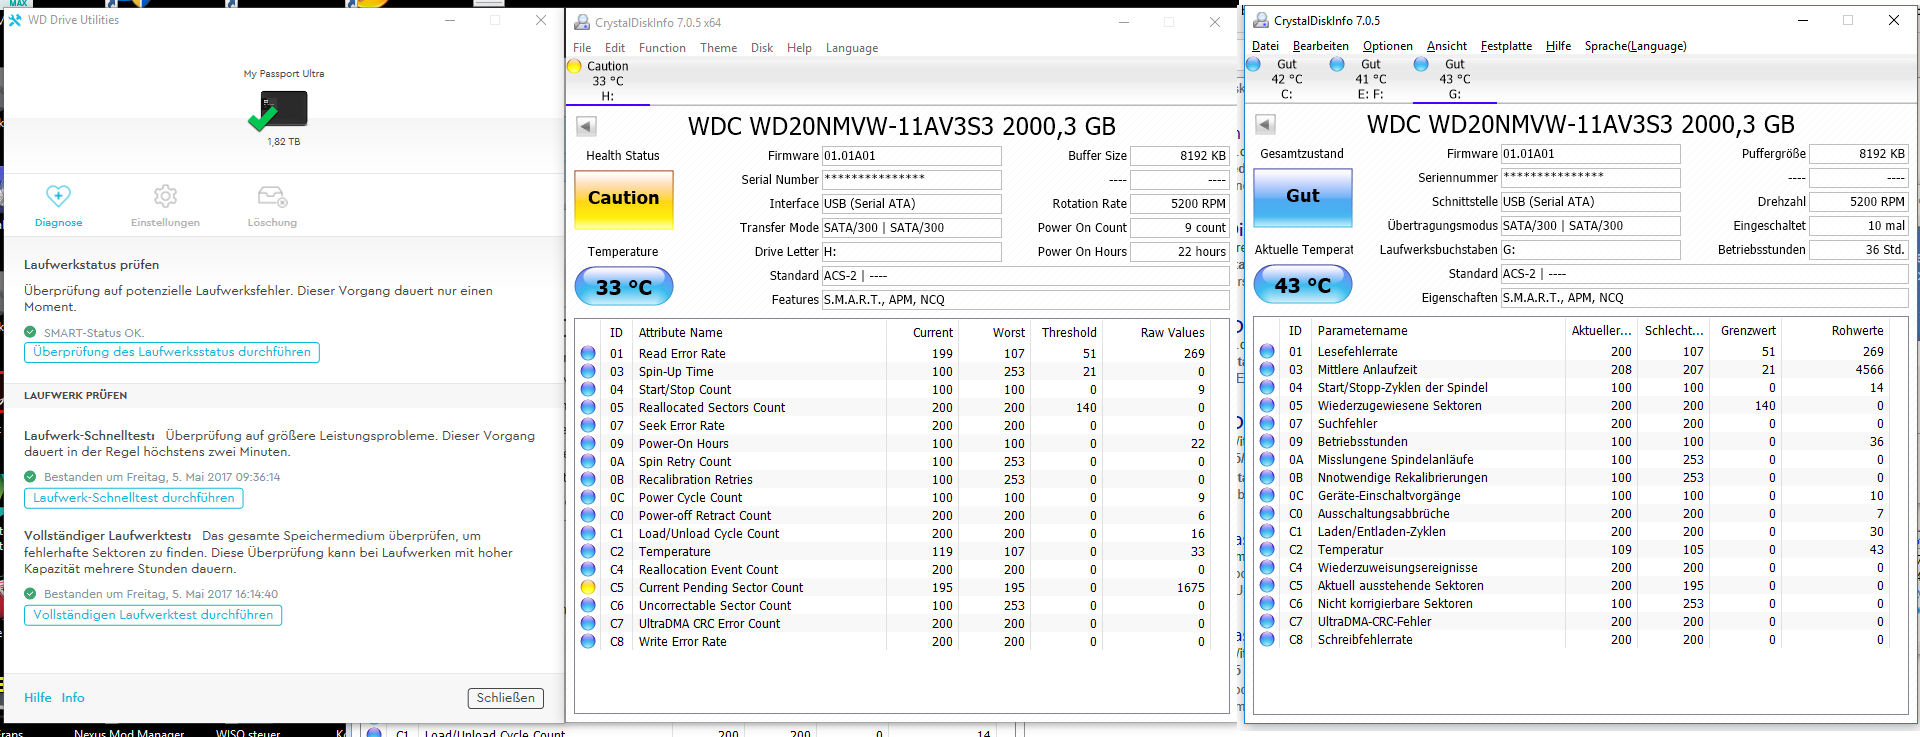Image resolution: width=1920 pixels, height=737 pixels.
Task: Open the Disk menu
Action: [762, 48]
